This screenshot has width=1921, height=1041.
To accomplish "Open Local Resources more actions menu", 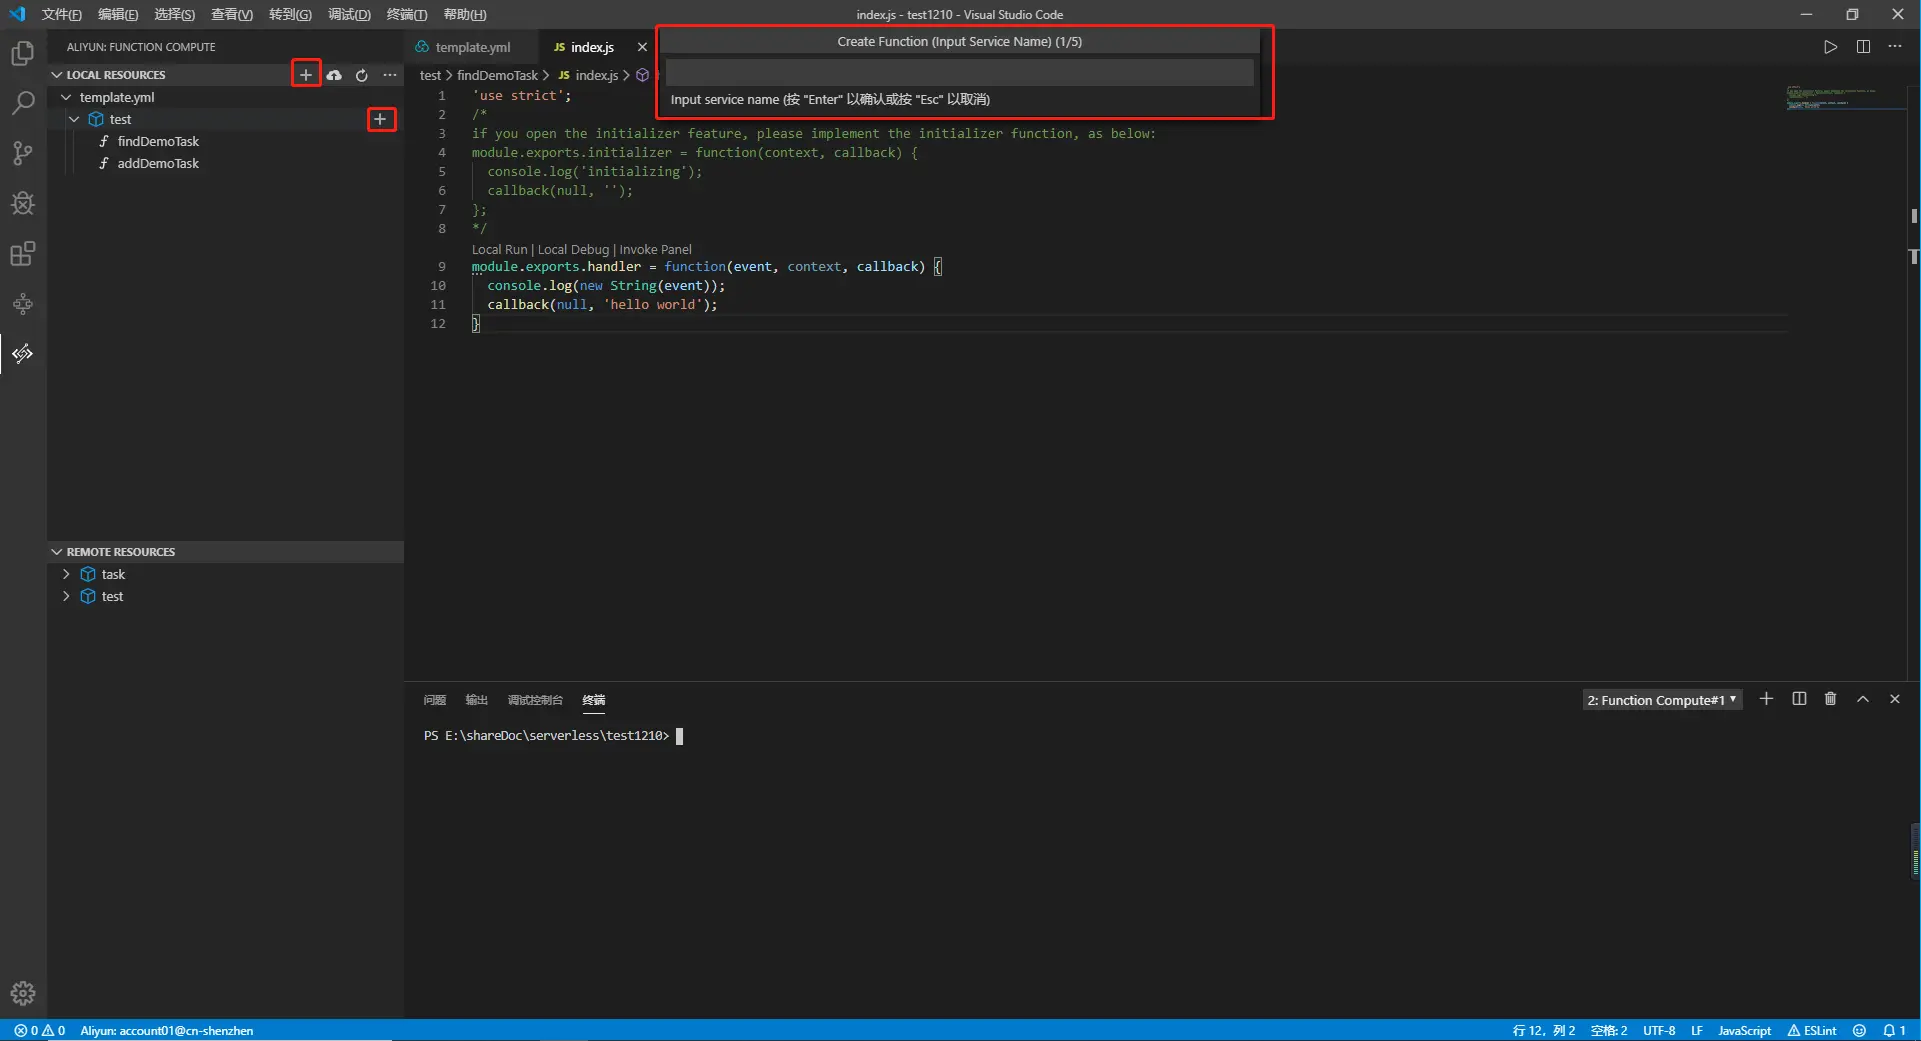I will point(390,75).
